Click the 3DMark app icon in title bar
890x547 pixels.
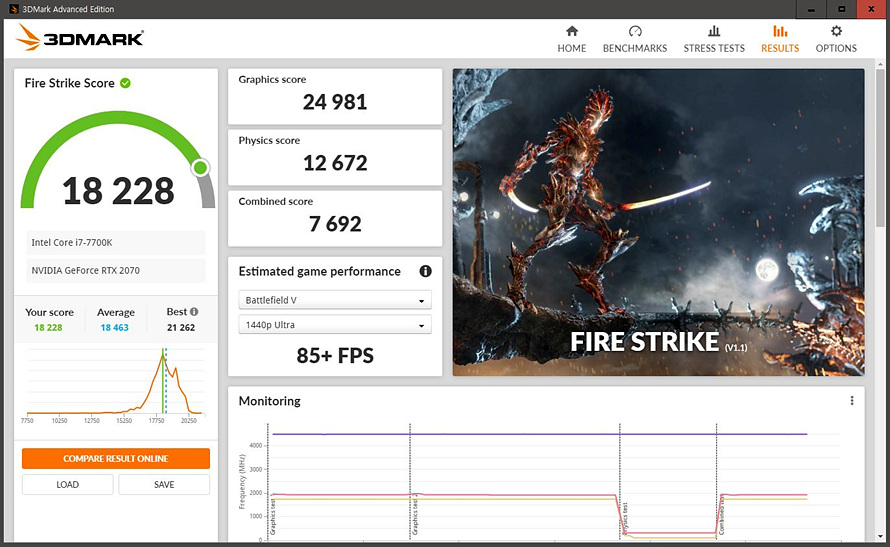[14, 9]
